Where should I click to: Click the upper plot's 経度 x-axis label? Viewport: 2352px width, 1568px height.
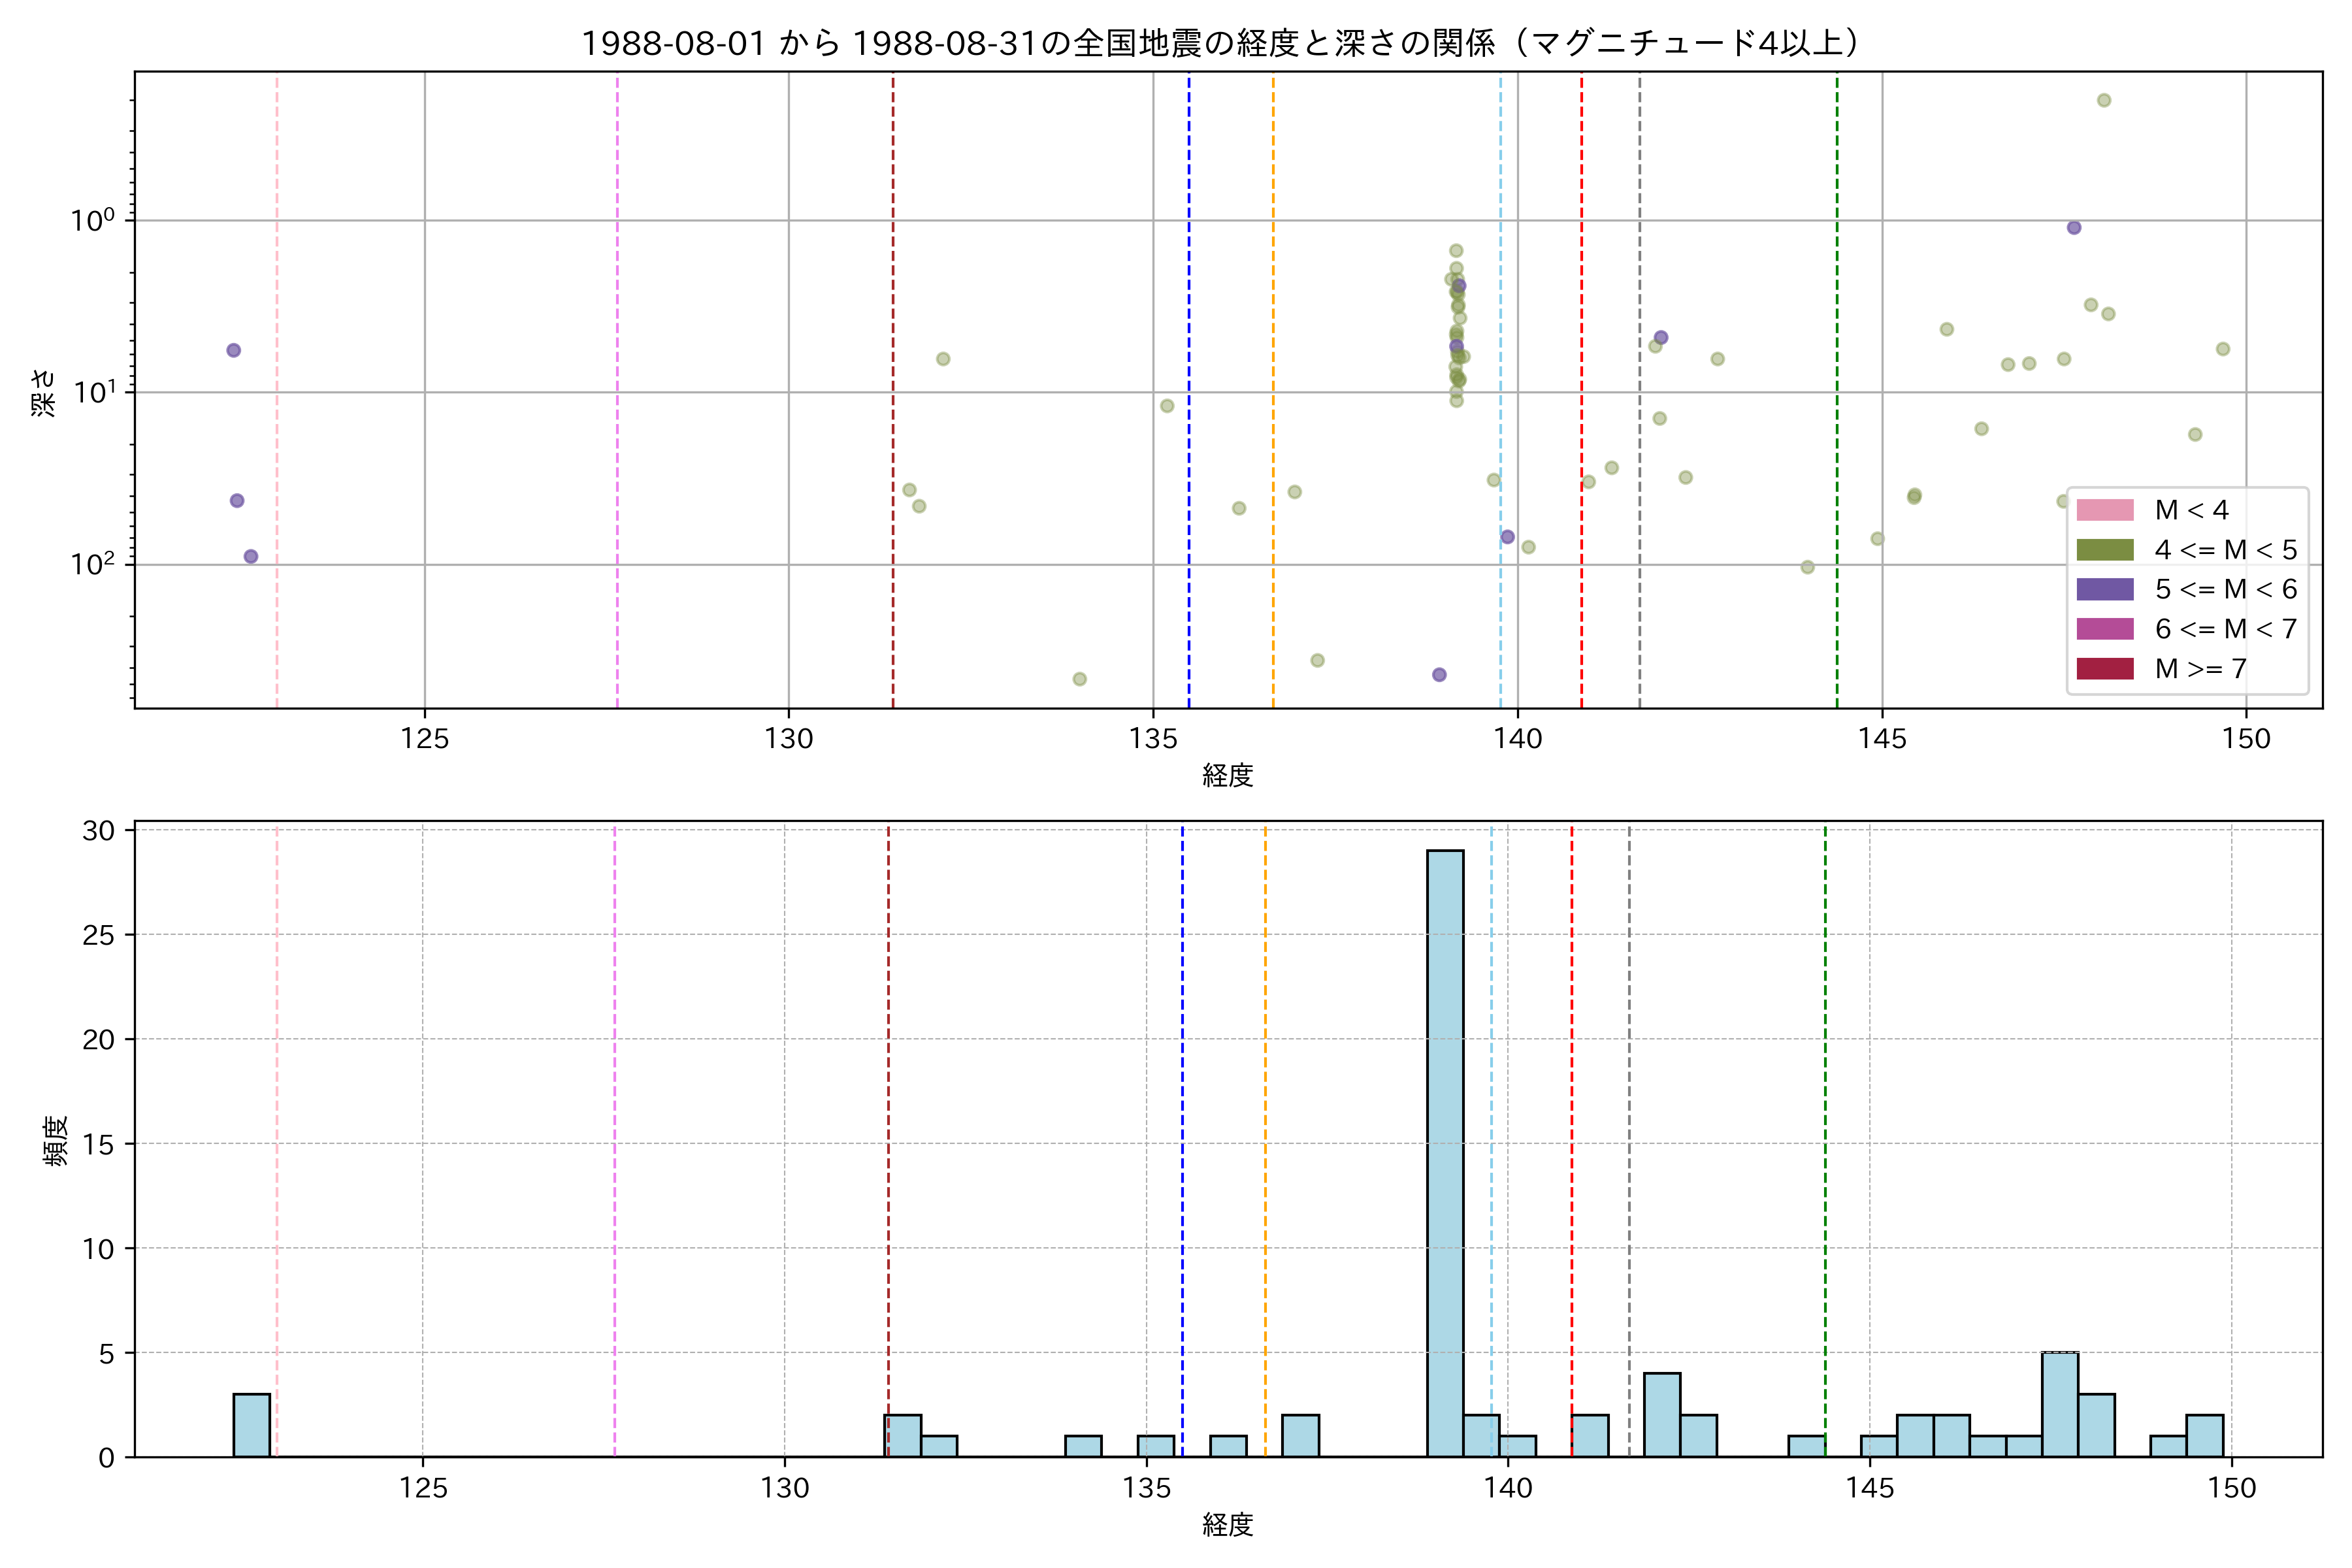pyautogui.click(x=1227, y=775)
